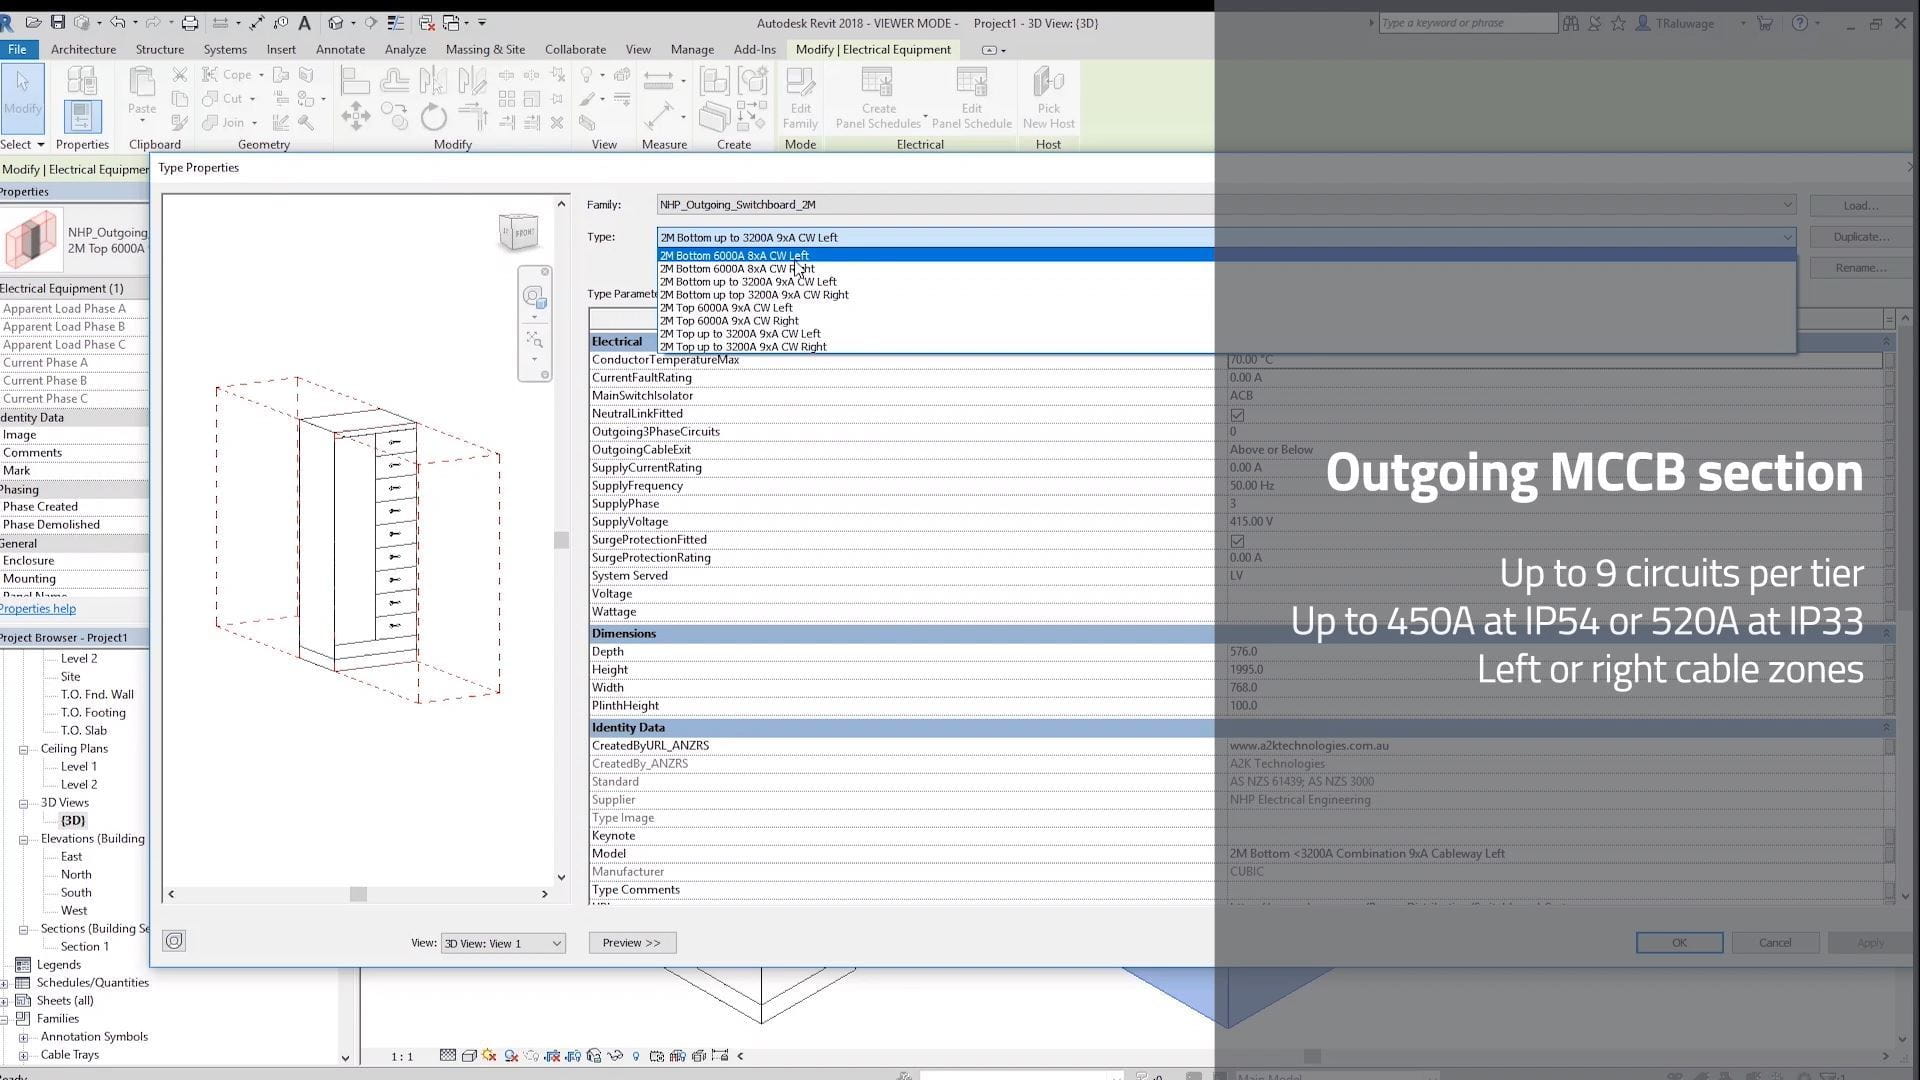The width and height of the screenshot is (1920, 1080).
Task: Click the Communication Center icon beside the search box
Action: 1594,23
